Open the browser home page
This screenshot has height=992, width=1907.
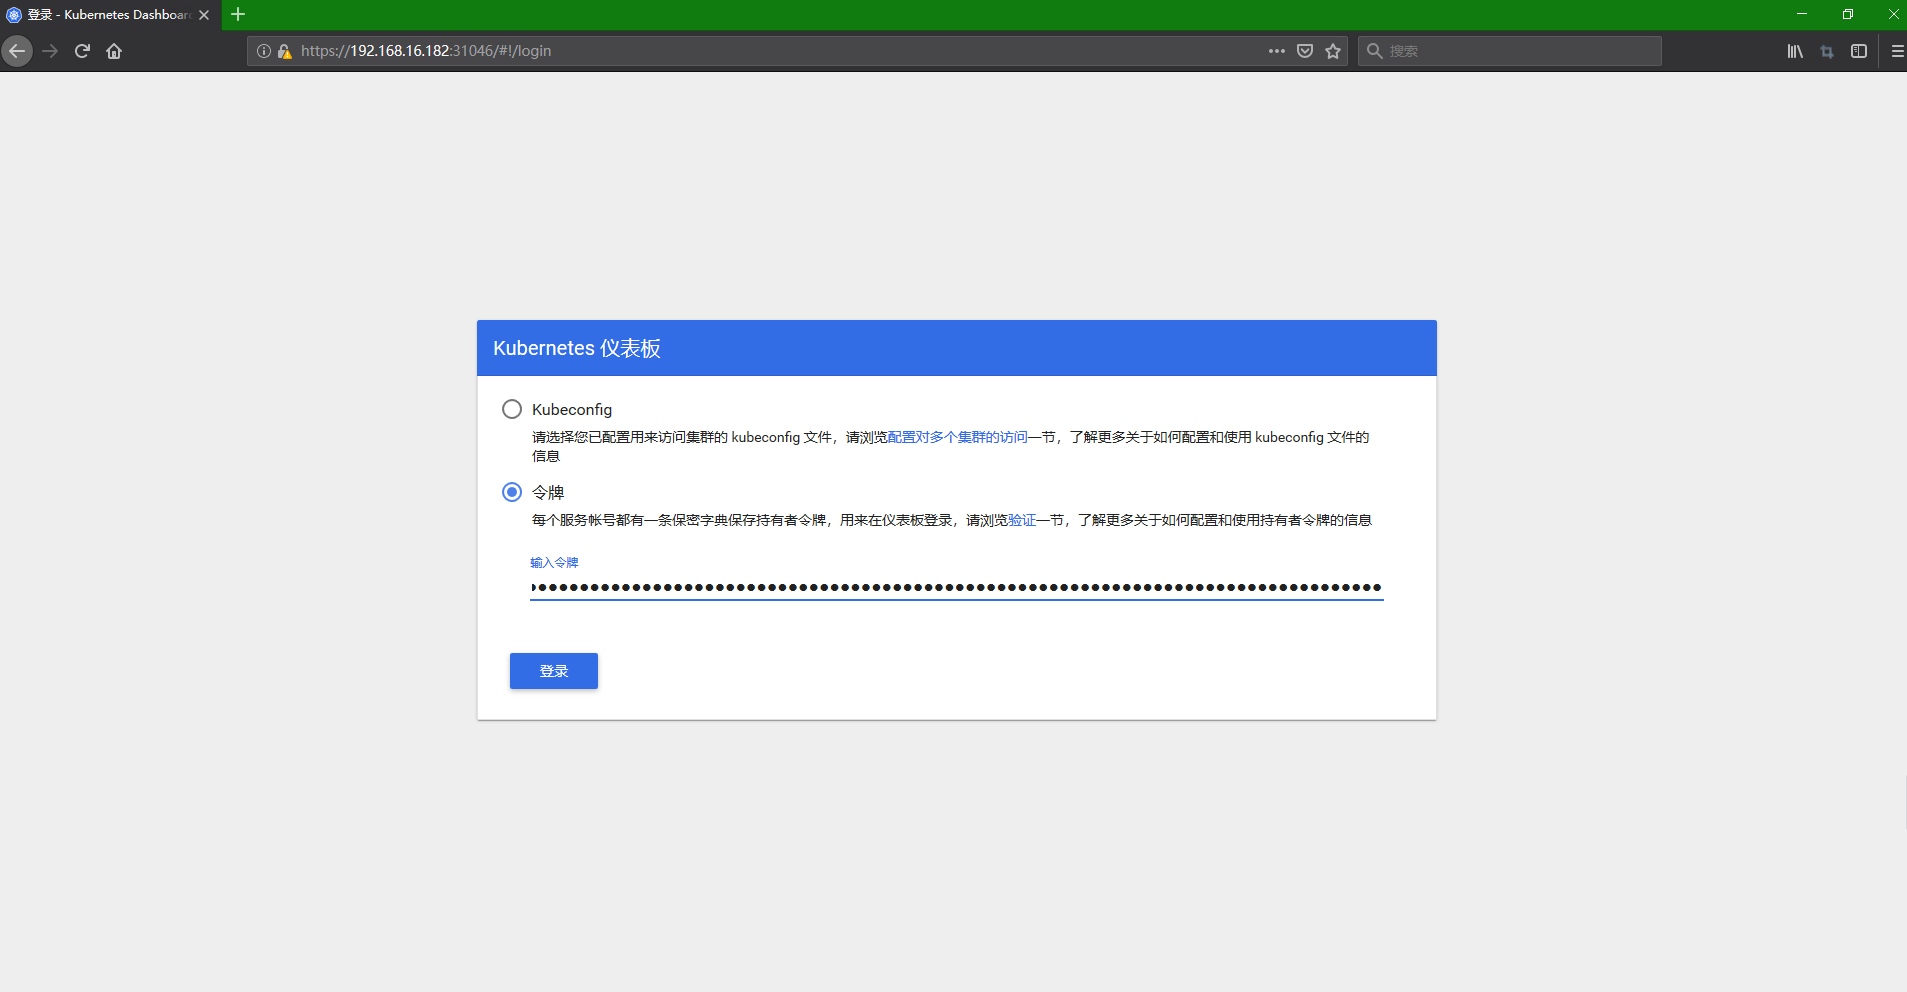tap(114, 51)
